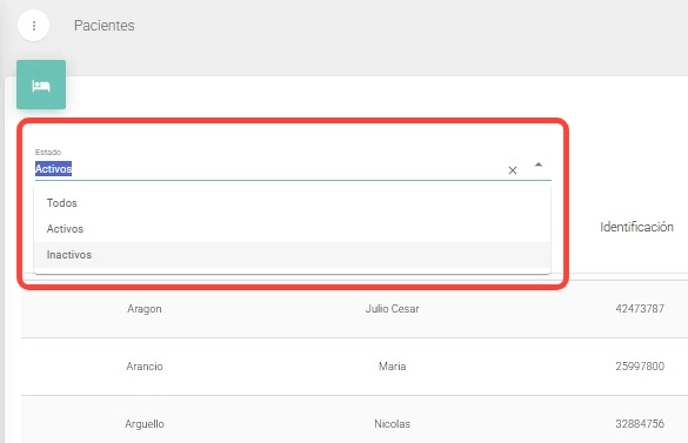Click identification number 32884756
688x443 pixels.
(x=640, y=424)
